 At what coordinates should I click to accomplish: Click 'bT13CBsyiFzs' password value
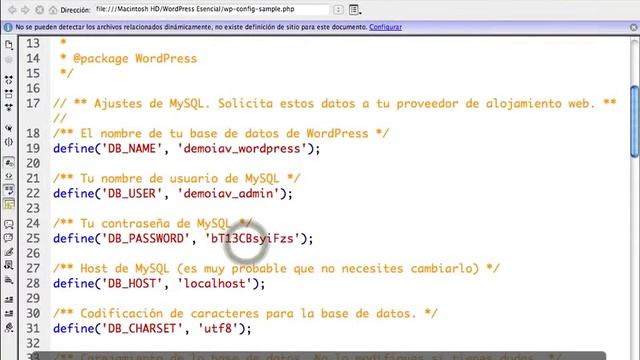(252, 238)
